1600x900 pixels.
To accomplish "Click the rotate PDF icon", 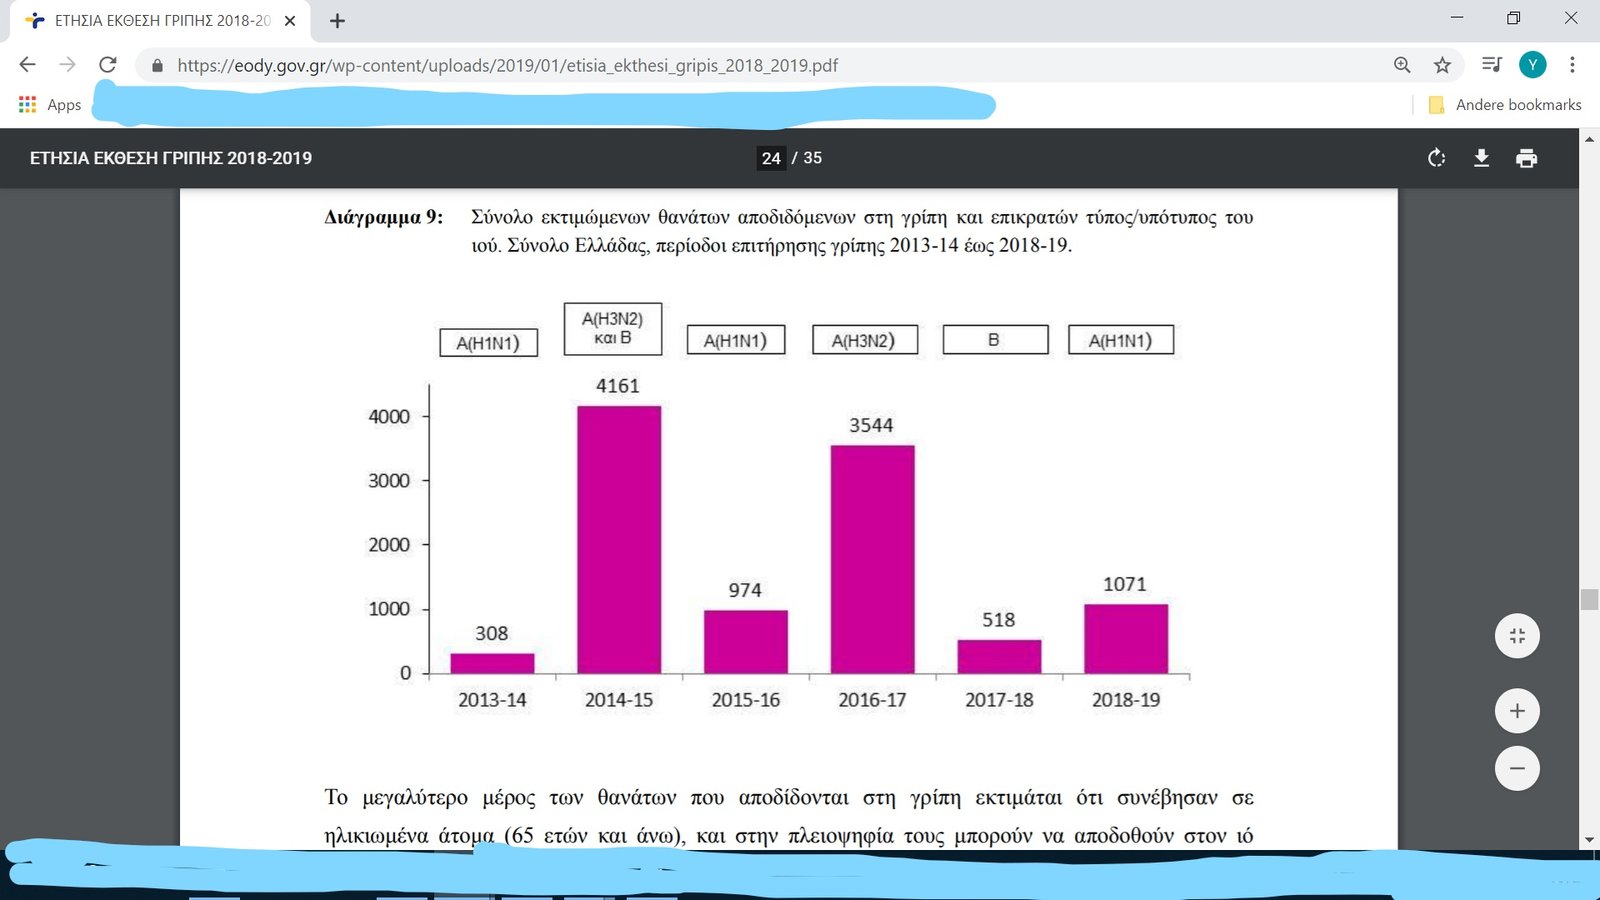I will 1437,158.
